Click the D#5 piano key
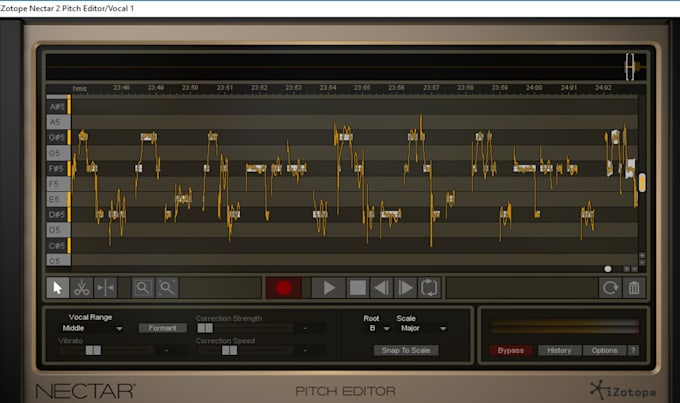Screen dimensions: 680x403 [x=57, y=215]
